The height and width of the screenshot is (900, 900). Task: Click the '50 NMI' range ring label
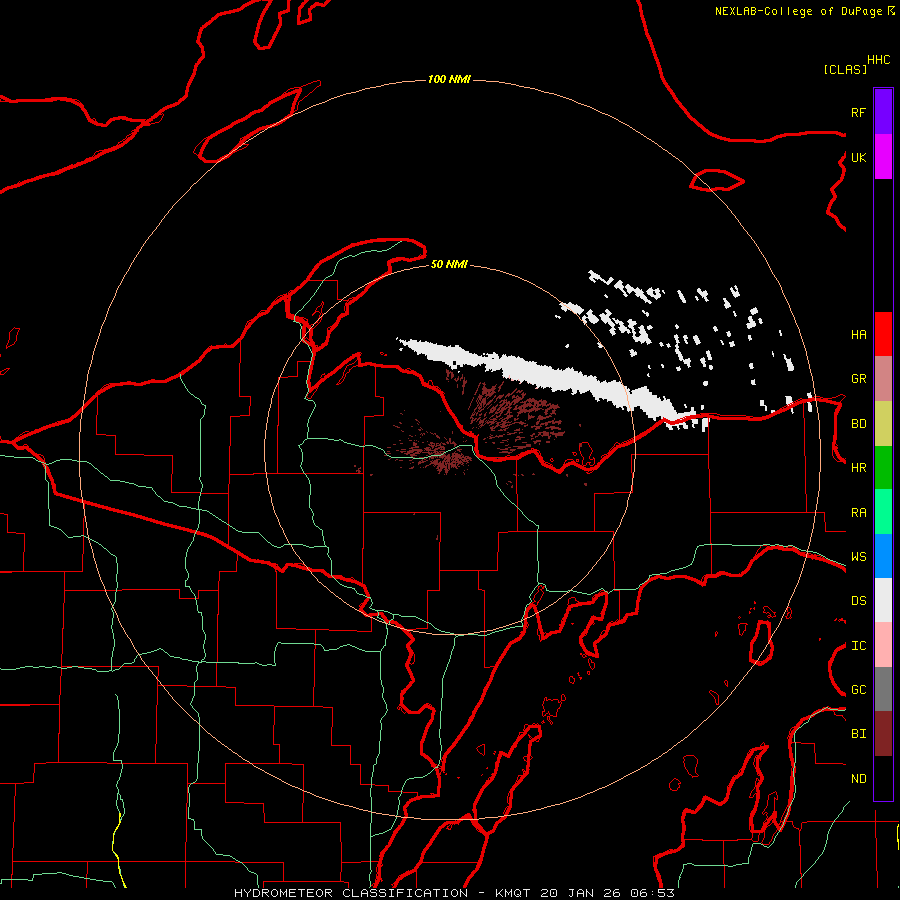449,264
